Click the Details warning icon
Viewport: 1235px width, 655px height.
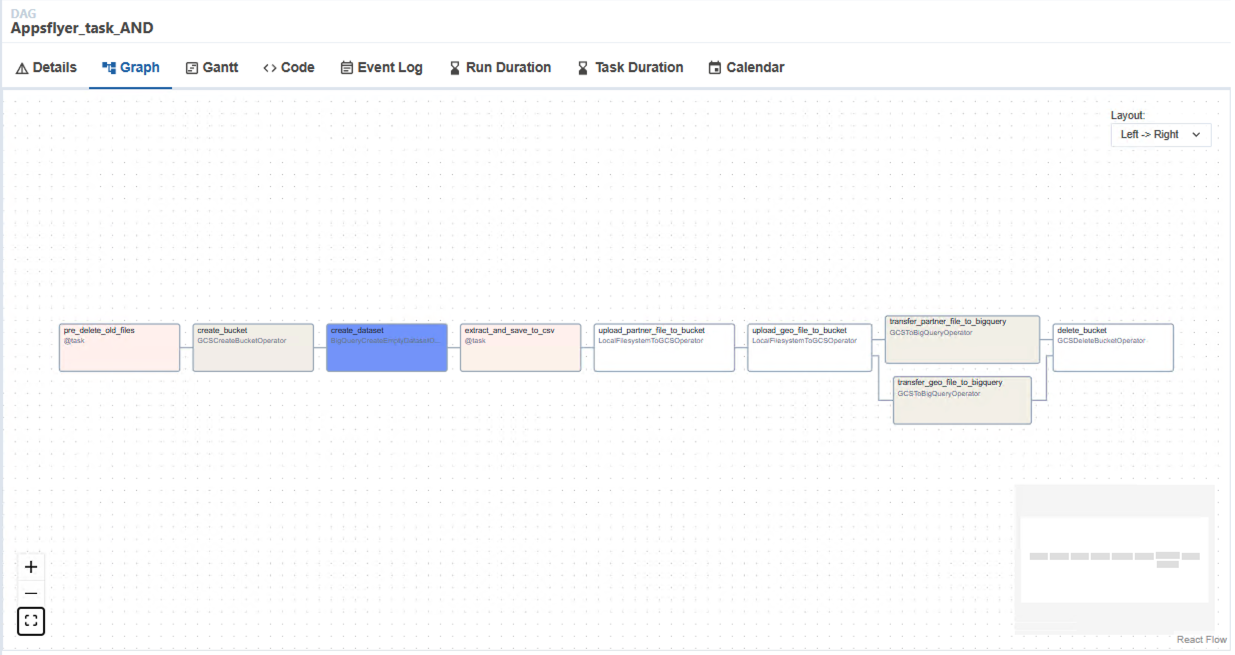(x=22, y=67)
